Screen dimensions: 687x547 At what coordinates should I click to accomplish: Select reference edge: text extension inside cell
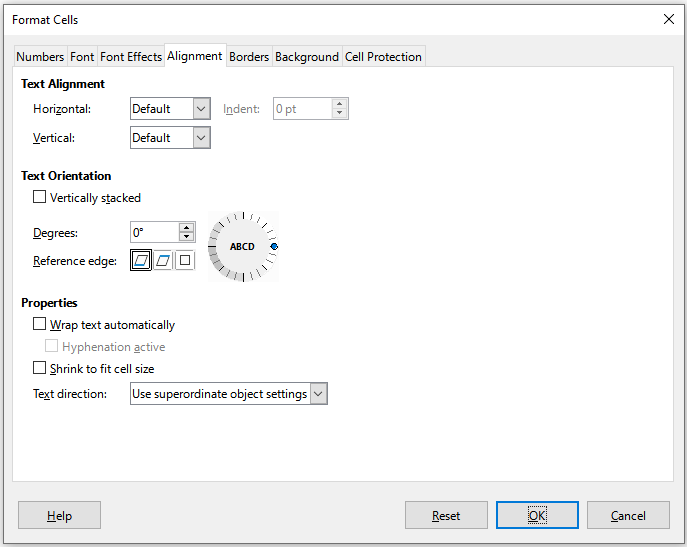coord(185,260)
